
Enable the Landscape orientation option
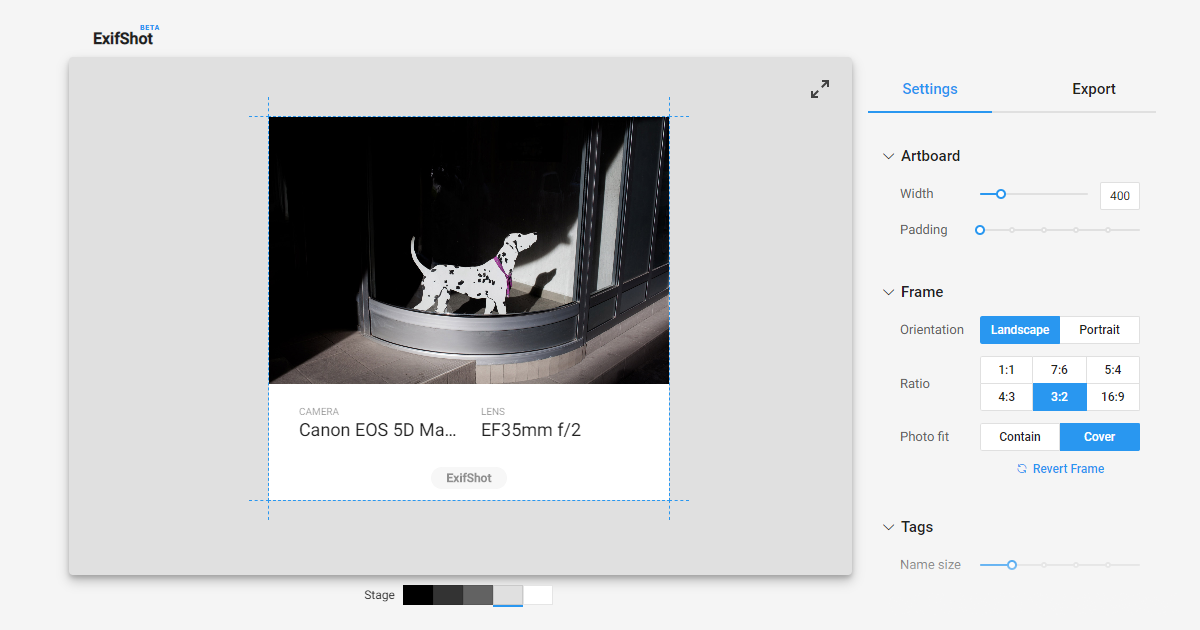[x=1019, y=329]
